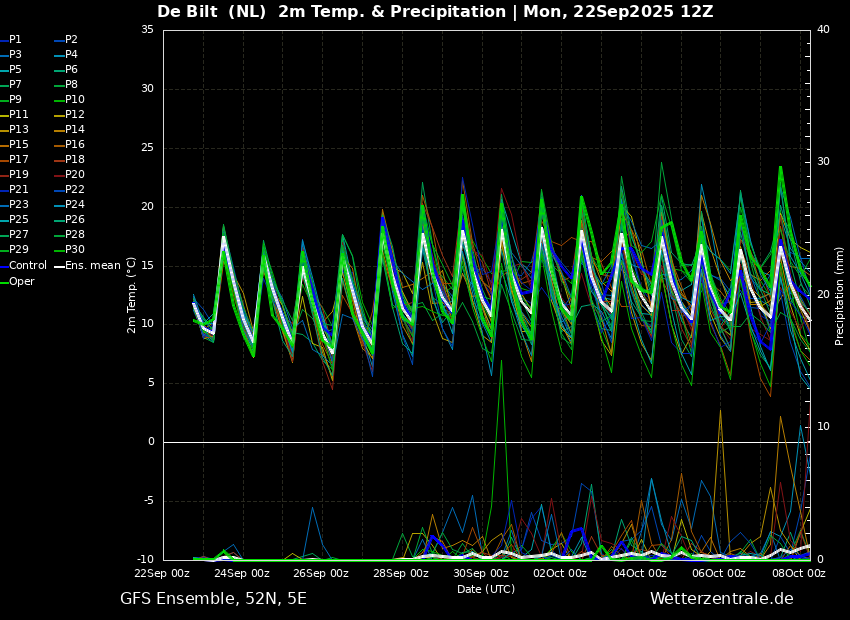Click the 08Oct 00z date tick label

click(x=798, y=574)
